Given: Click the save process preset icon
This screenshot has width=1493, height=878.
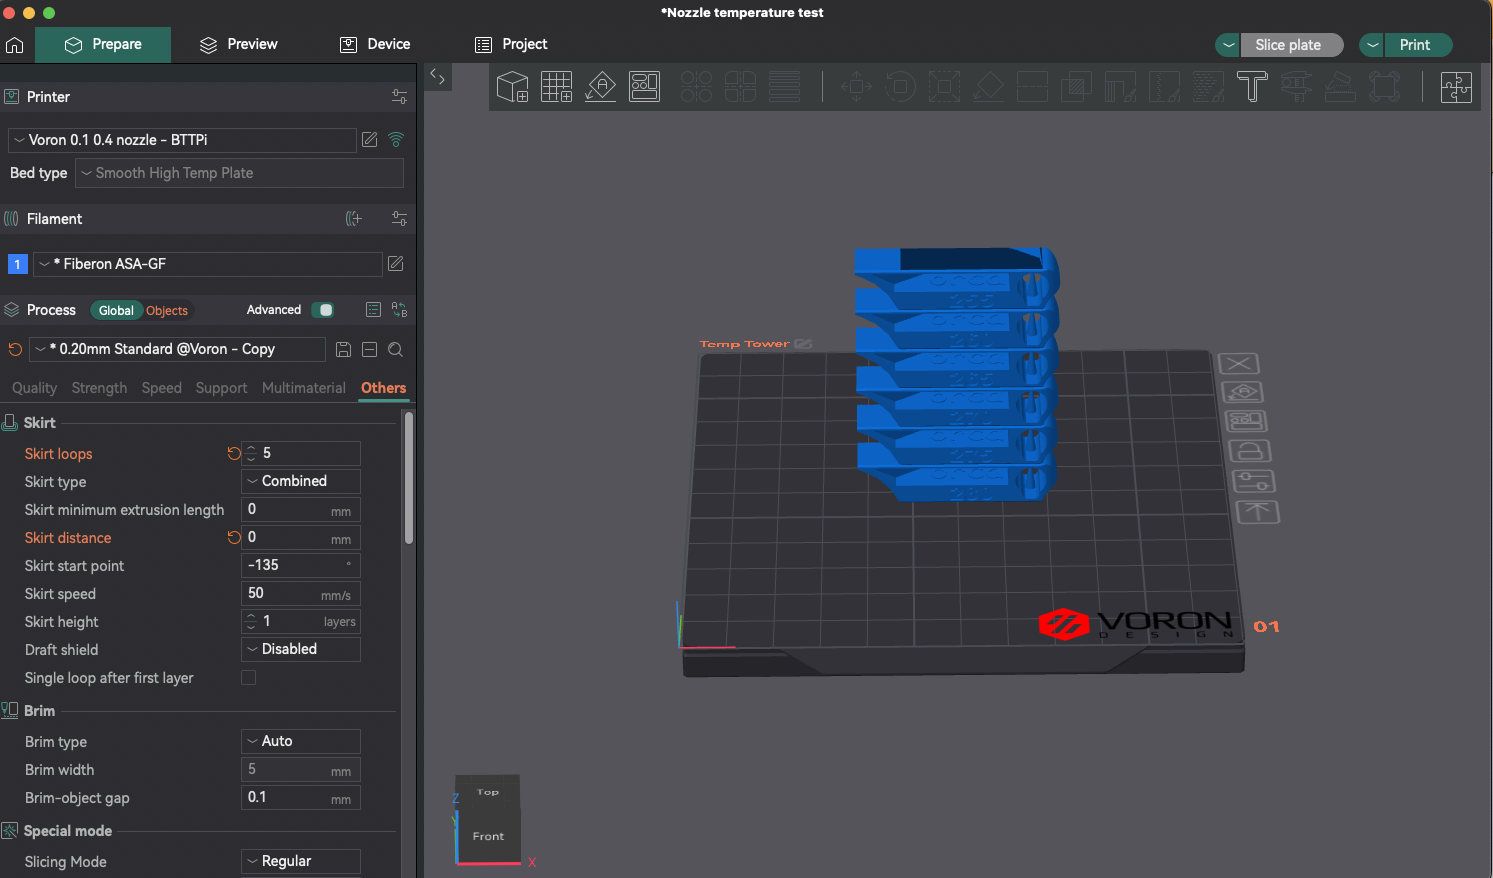Looking at the screenshot, I should click(343, 349).
